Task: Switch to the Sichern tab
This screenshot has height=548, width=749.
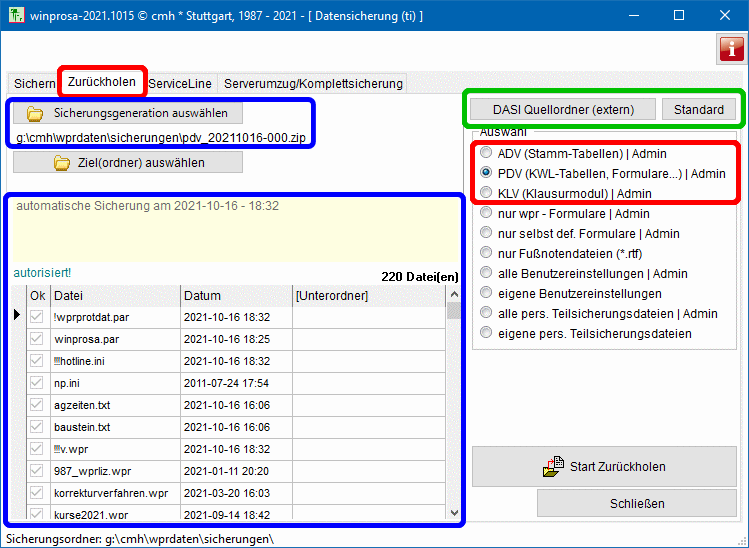Action: pyautogui.click(x=34, y=84)
